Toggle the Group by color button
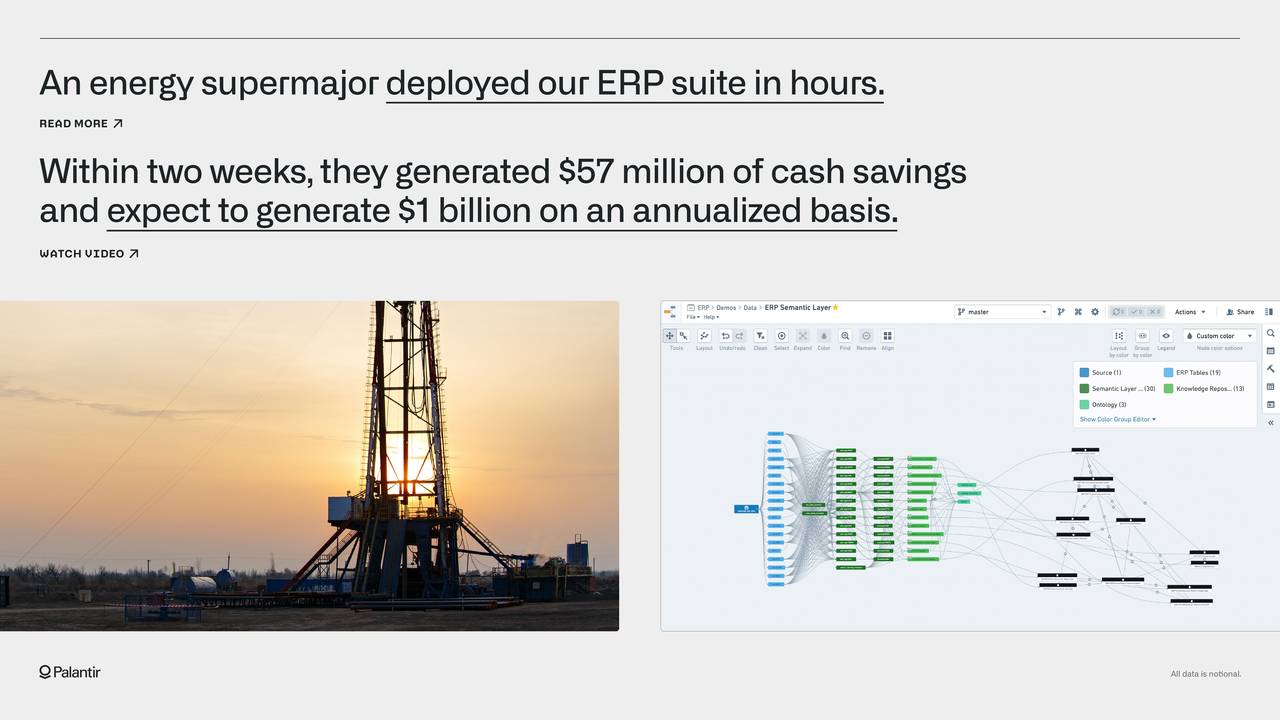This screenshot has width=1280, height=720. click(x=1142, y=336)
